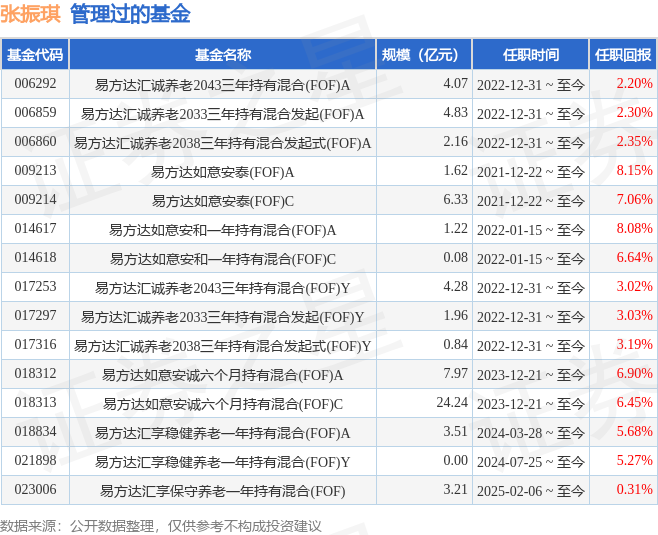Screen dimensions: 658x535
Task: Click fund name 易方达汇享保守养老一年持有混合(FOF)
Action: [x=222, y=491]
